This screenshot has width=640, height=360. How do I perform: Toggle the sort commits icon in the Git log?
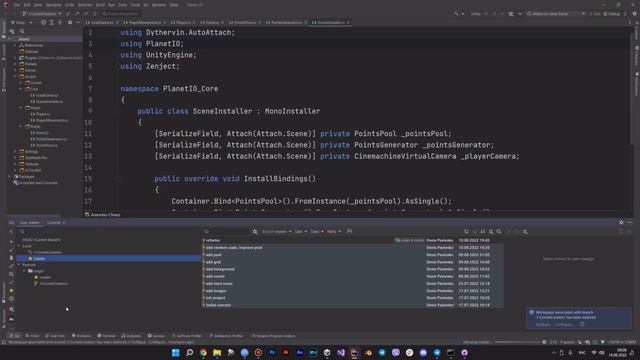pos(483,231)
